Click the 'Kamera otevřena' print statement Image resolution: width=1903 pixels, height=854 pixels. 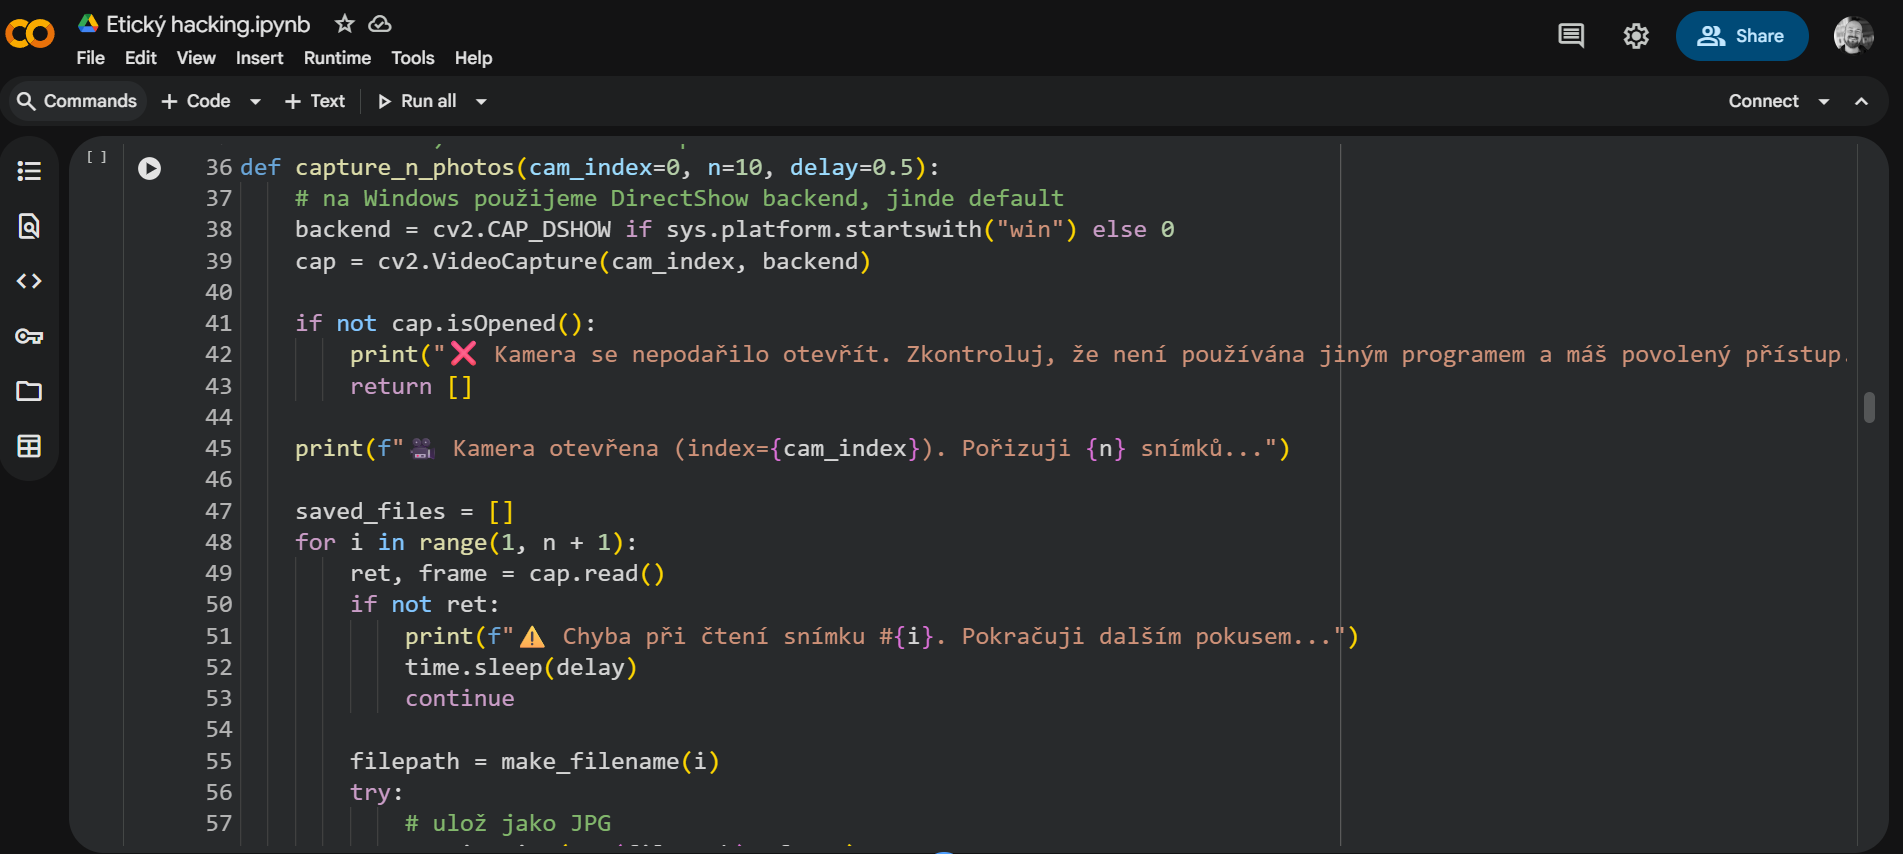[792, 448]
